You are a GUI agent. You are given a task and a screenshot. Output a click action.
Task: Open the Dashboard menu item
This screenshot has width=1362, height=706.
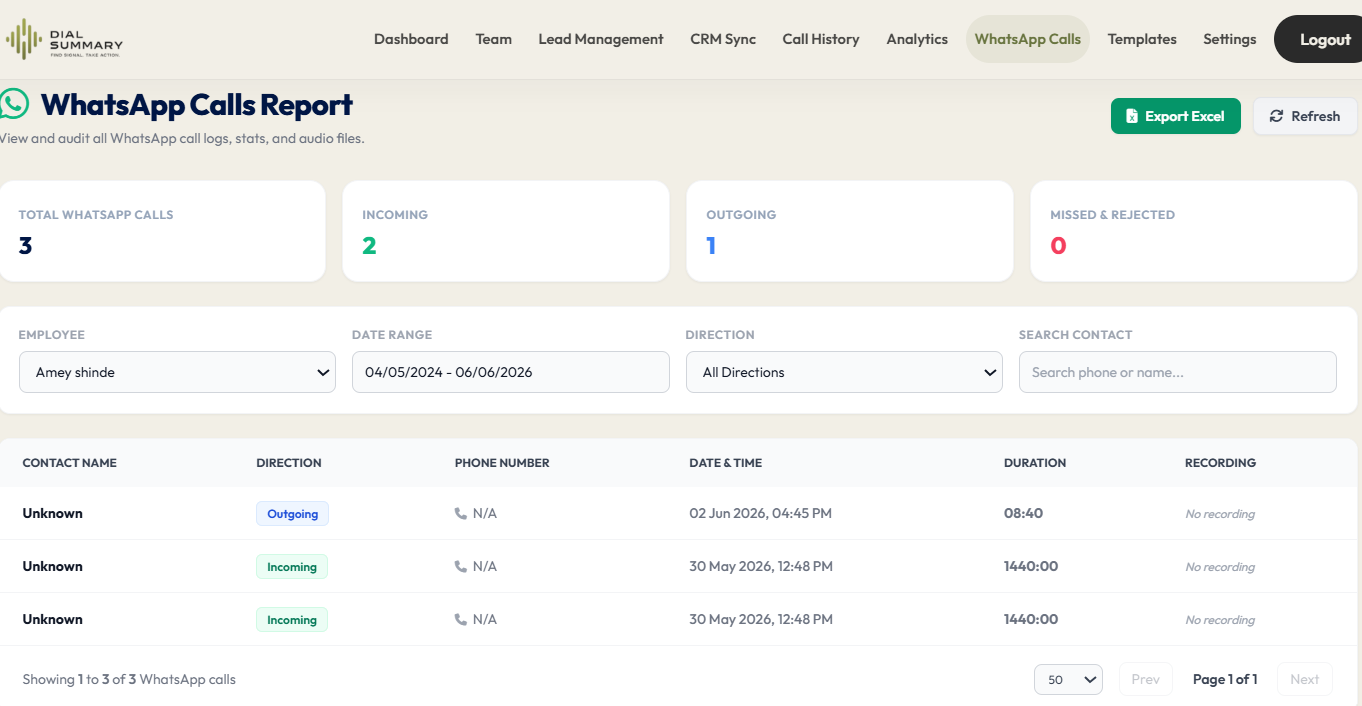pos(411,39)
